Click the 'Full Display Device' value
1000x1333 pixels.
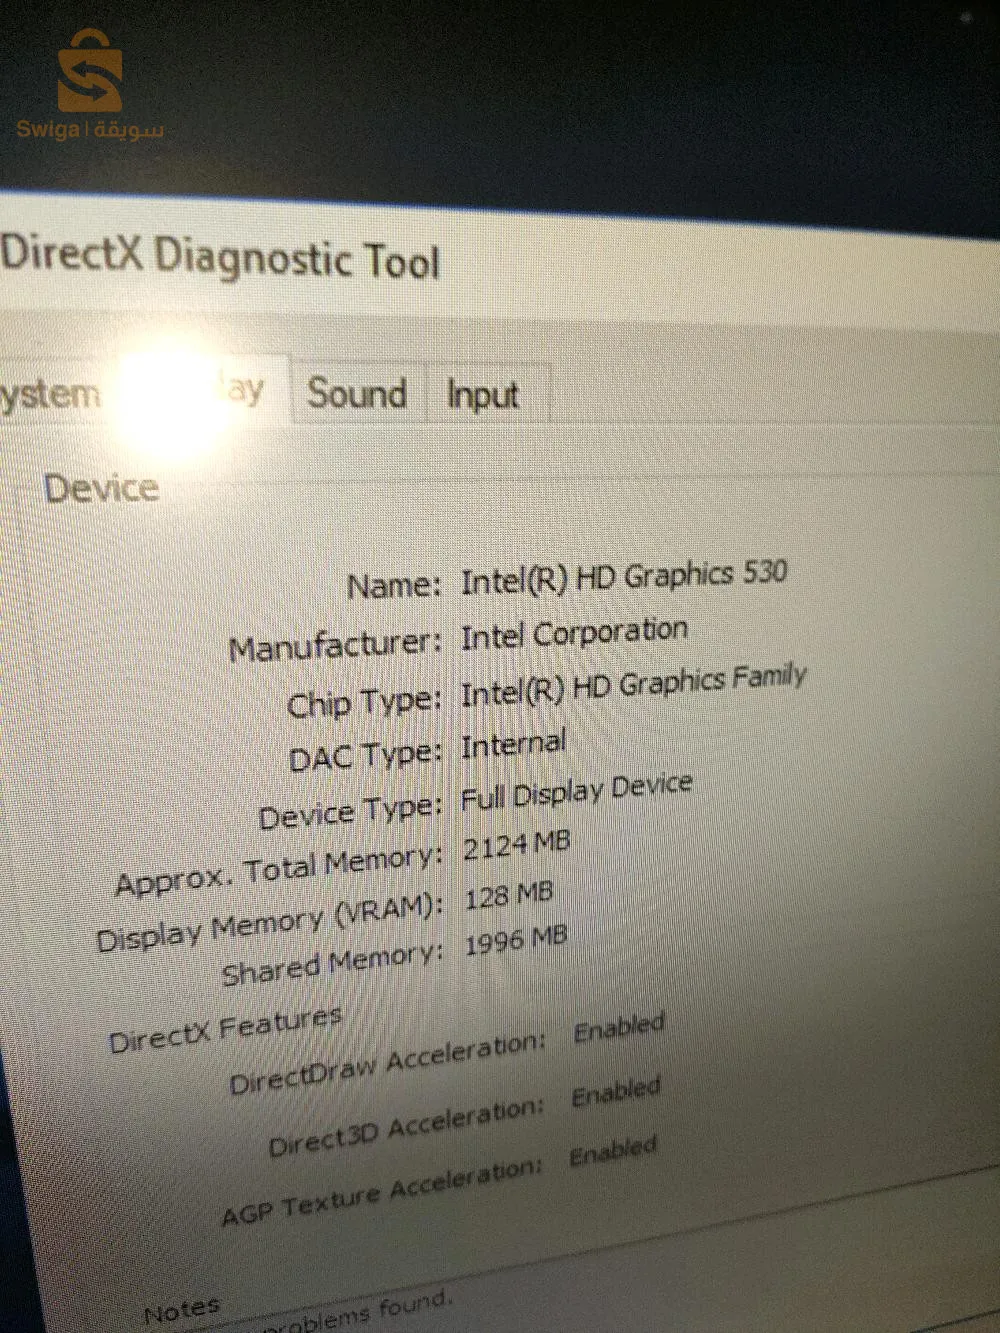tap(576, 793)
